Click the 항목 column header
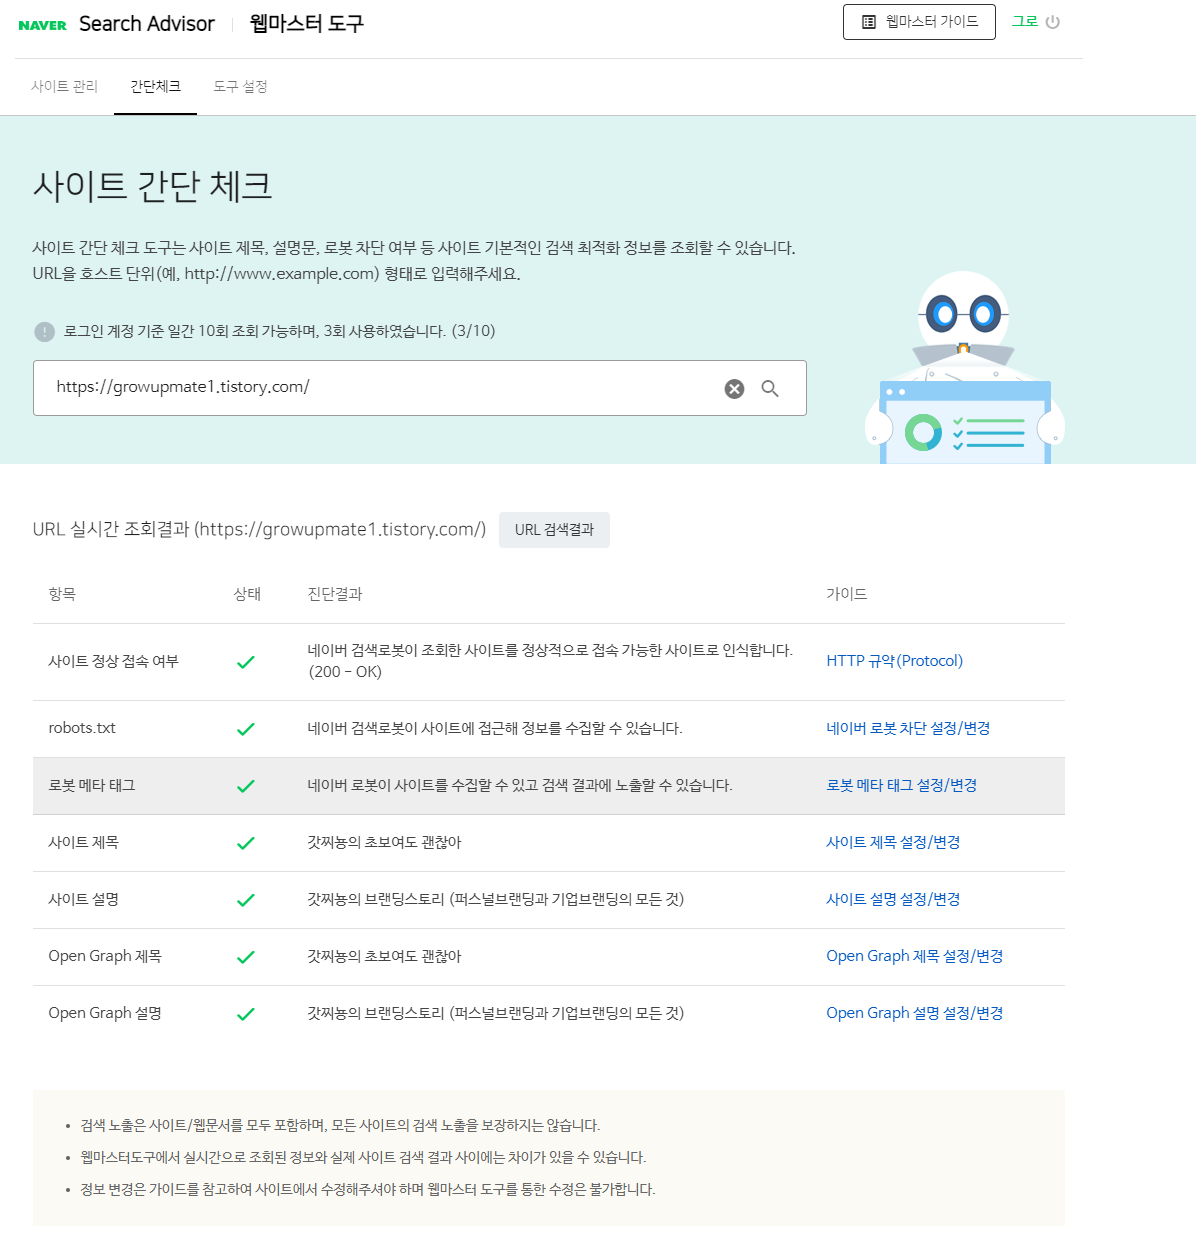 (x=62, y=594)
